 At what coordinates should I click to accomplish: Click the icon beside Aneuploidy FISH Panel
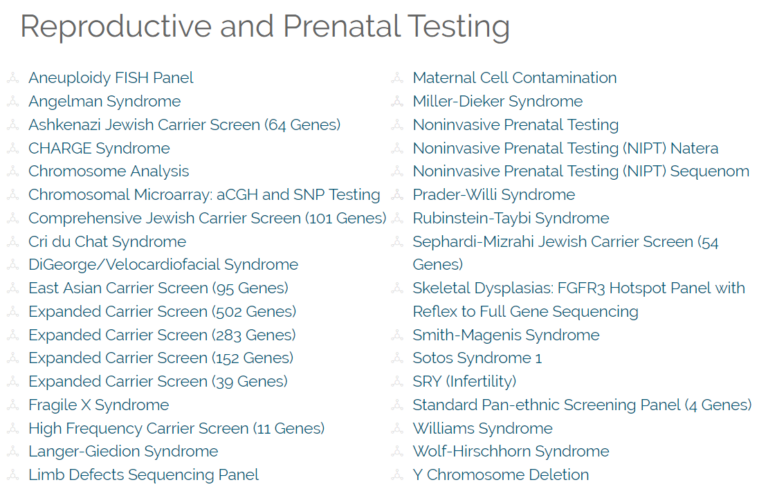13,78
